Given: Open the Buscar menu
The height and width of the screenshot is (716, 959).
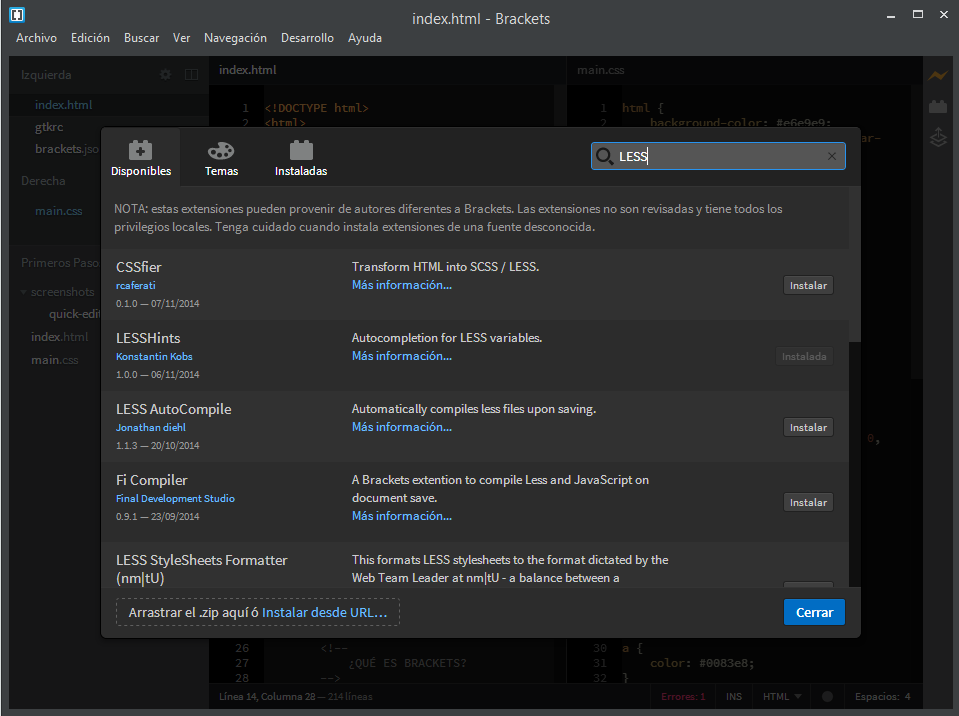Looking at the screenshot, I should tap(141, 38).
